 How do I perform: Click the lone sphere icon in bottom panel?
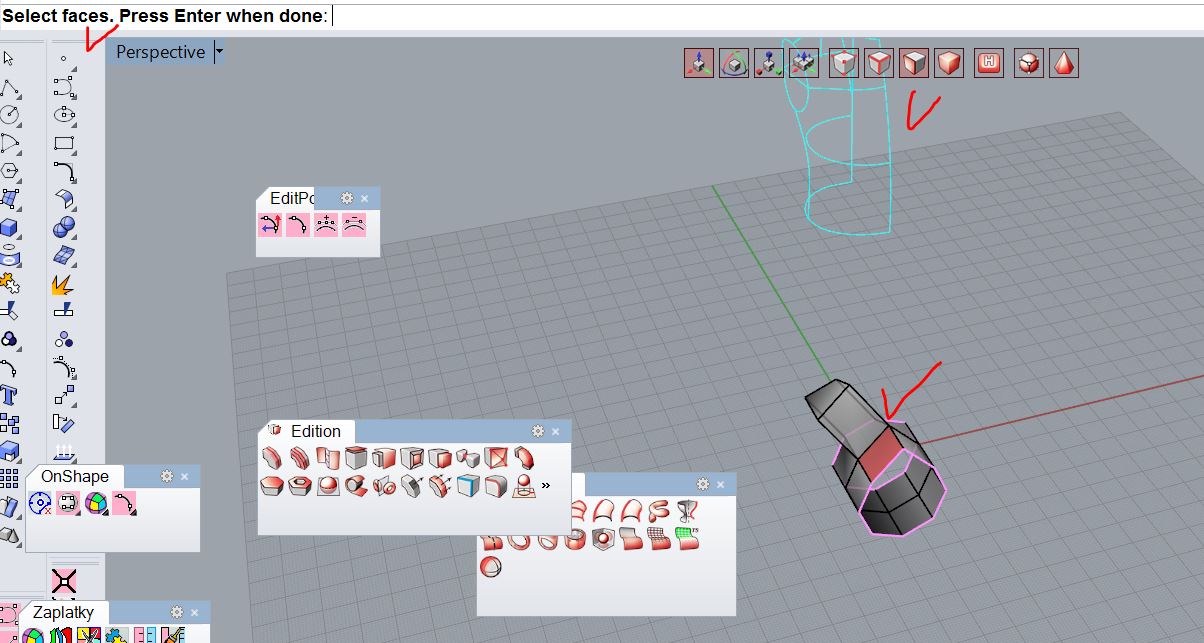tap(491, 567)
